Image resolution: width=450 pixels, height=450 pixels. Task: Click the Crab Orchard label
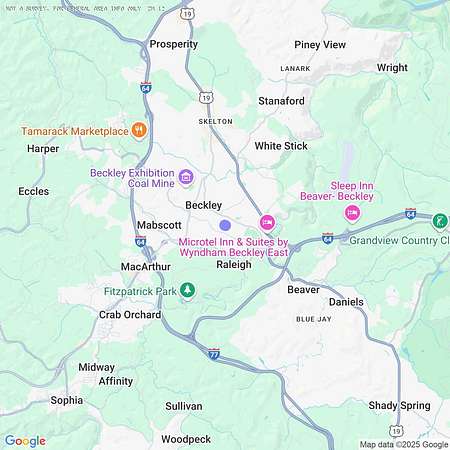pyautogui.click(x=130, y=315)
